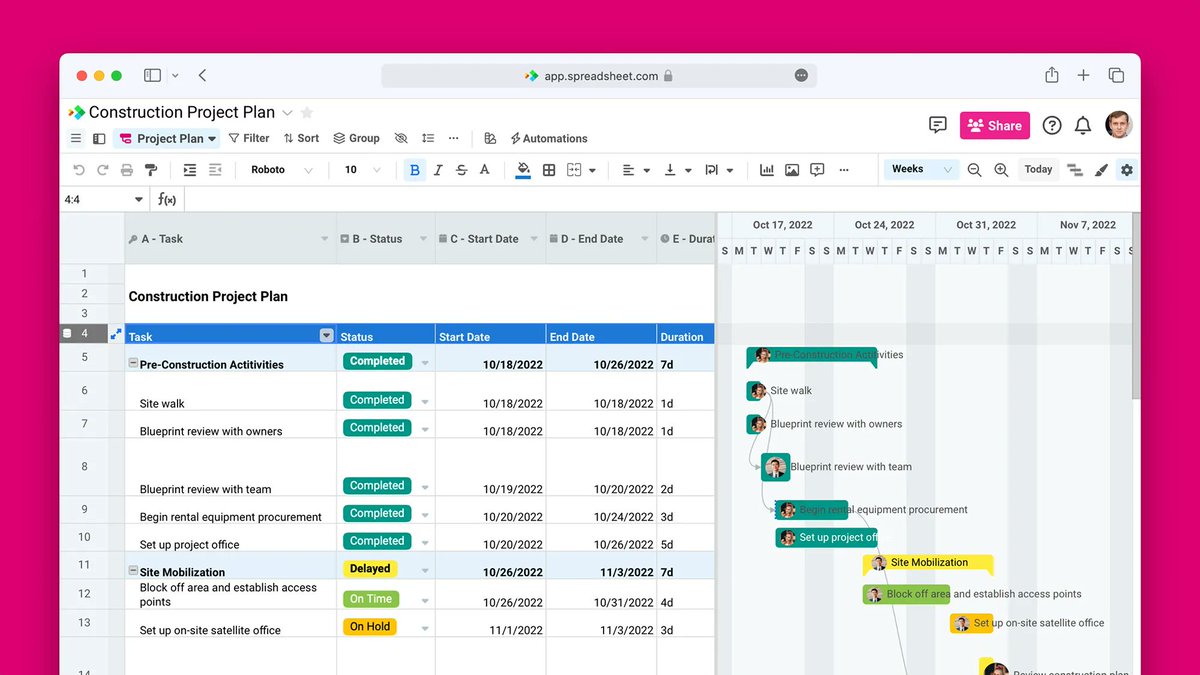Insert a chart from the toolbar
1200x675 pixels.
(x=766, y=170)
